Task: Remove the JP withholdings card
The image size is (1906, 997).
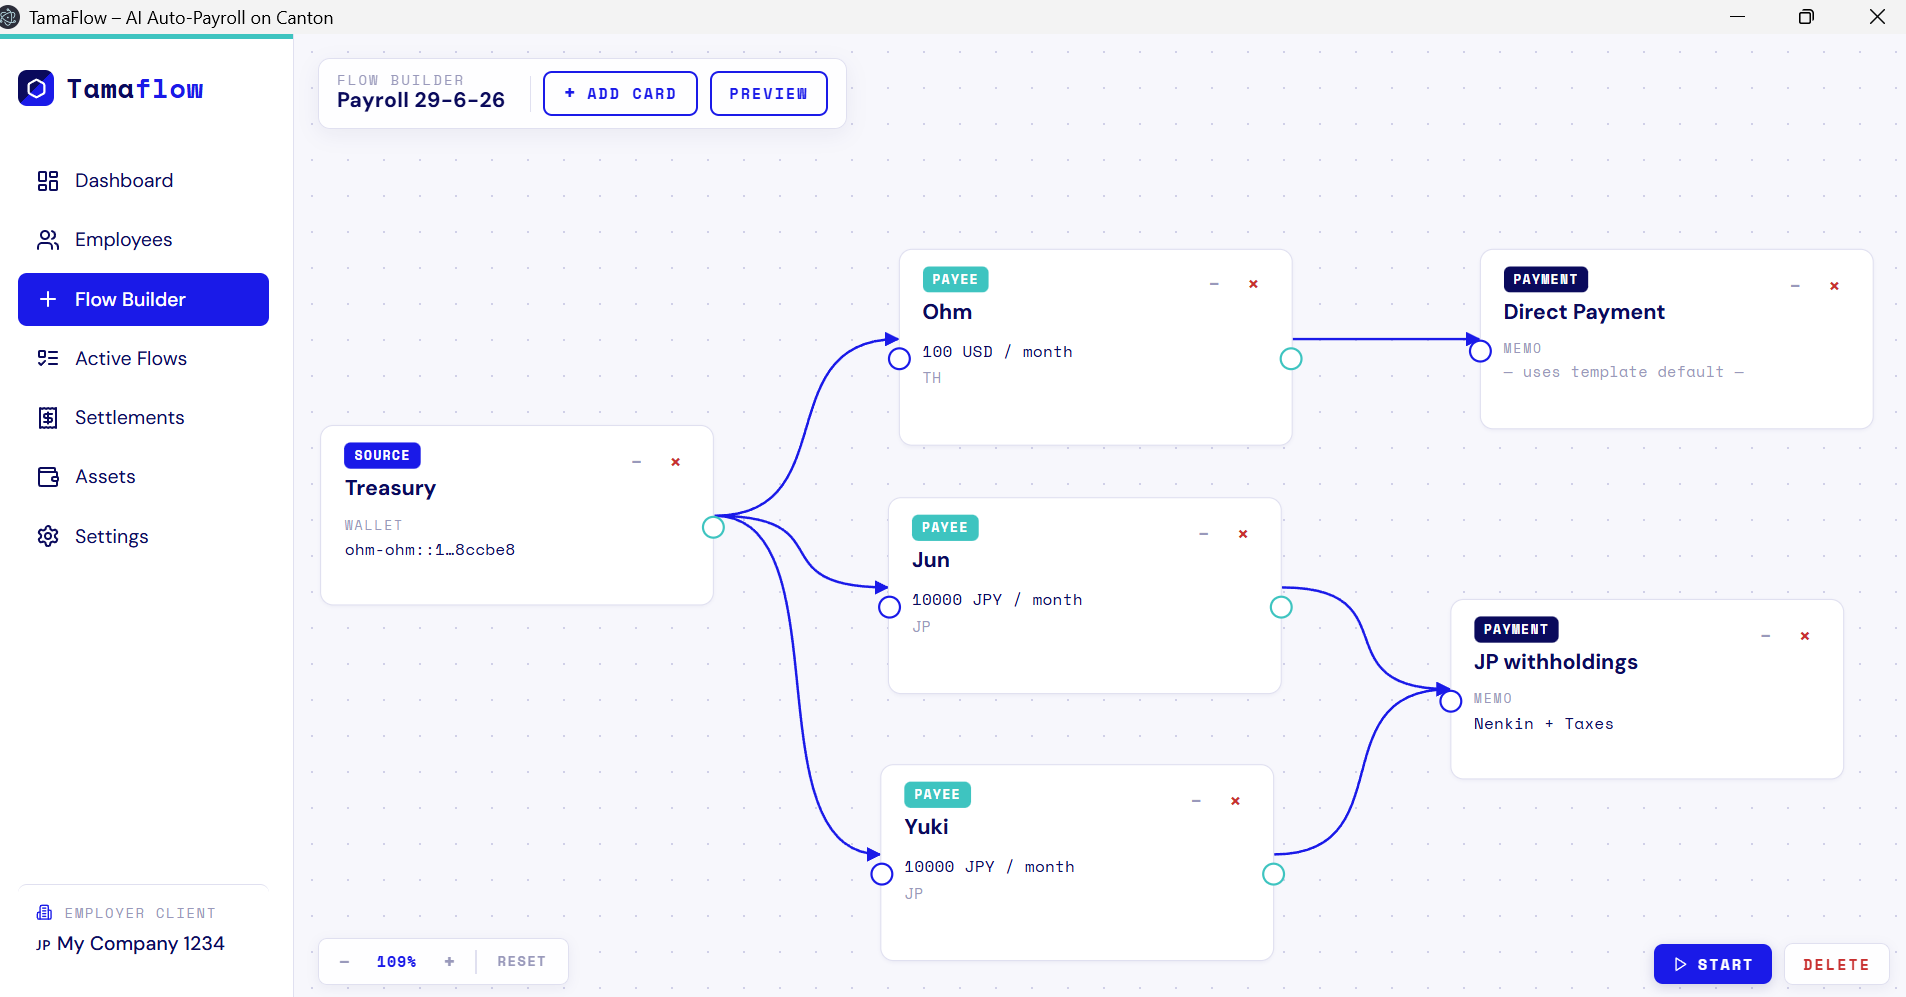Action: [x=1805, y=636]
